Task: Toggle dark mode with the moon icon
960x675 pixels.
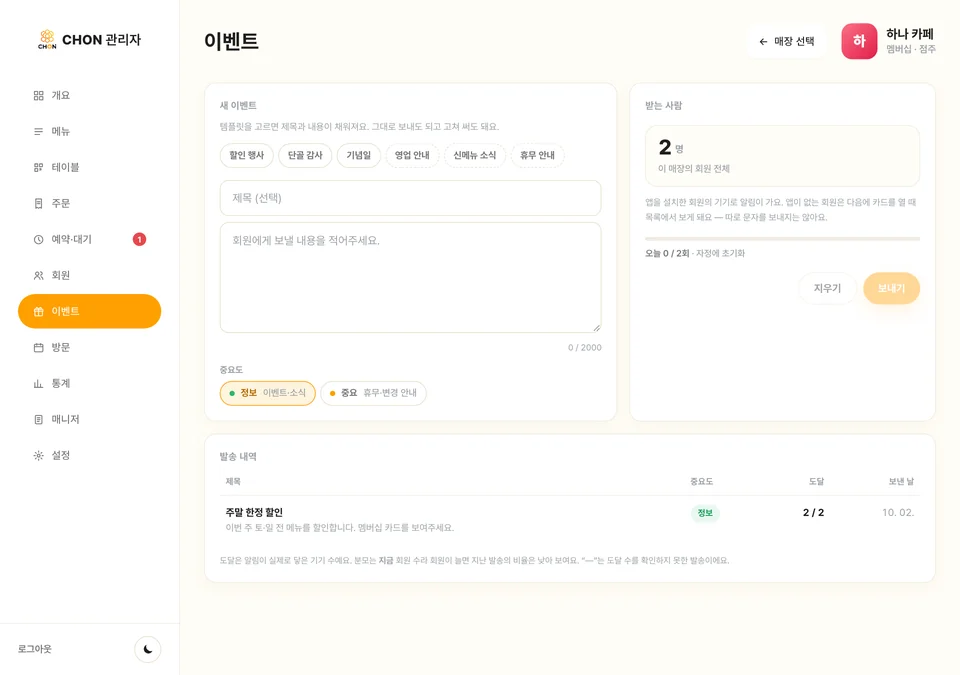Action: click(x=148, y=649)
